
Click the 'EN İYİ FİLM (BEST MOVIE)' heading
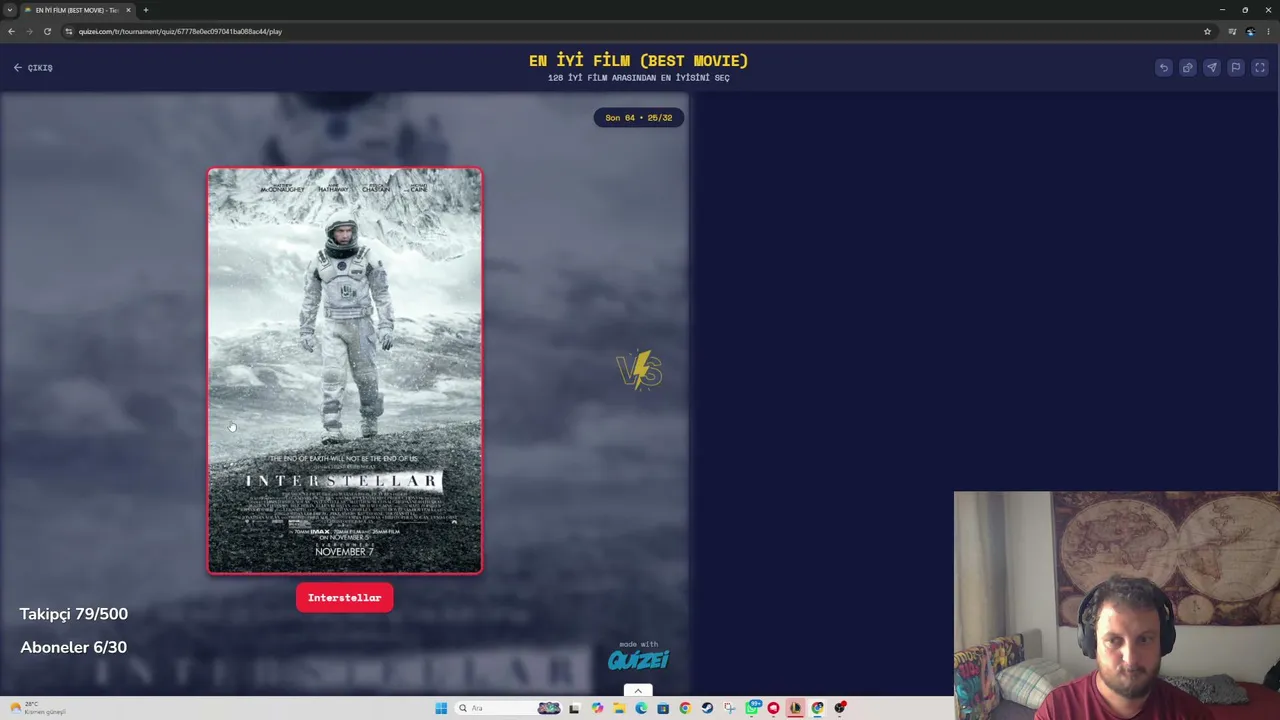click(x=639, y=61)
